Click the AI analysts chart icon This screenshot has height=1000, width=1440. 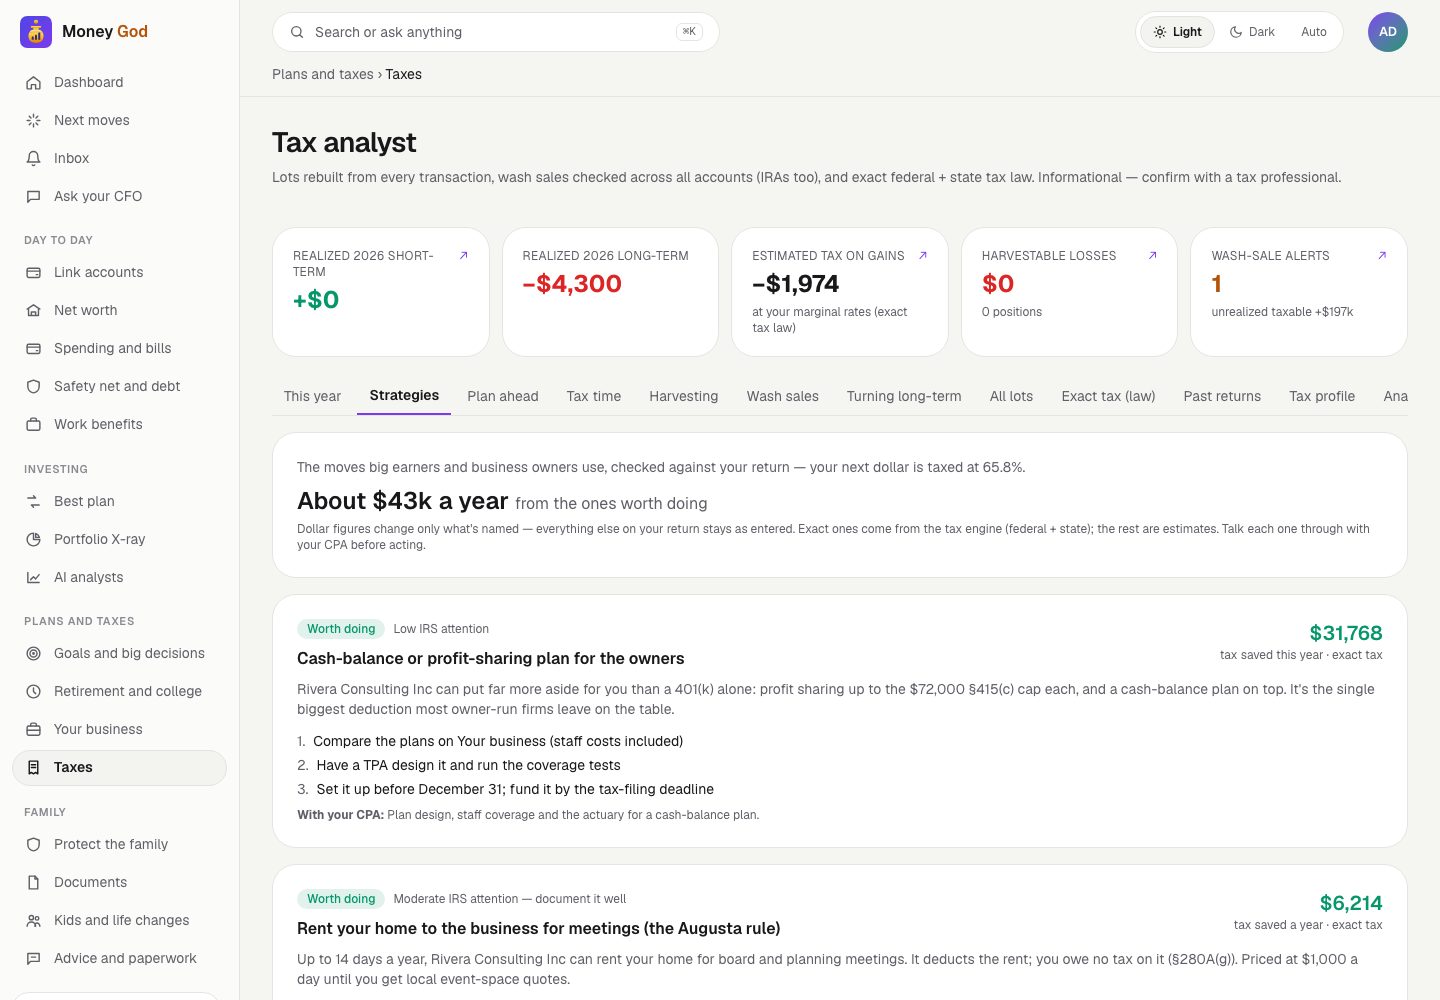(33, 577)
